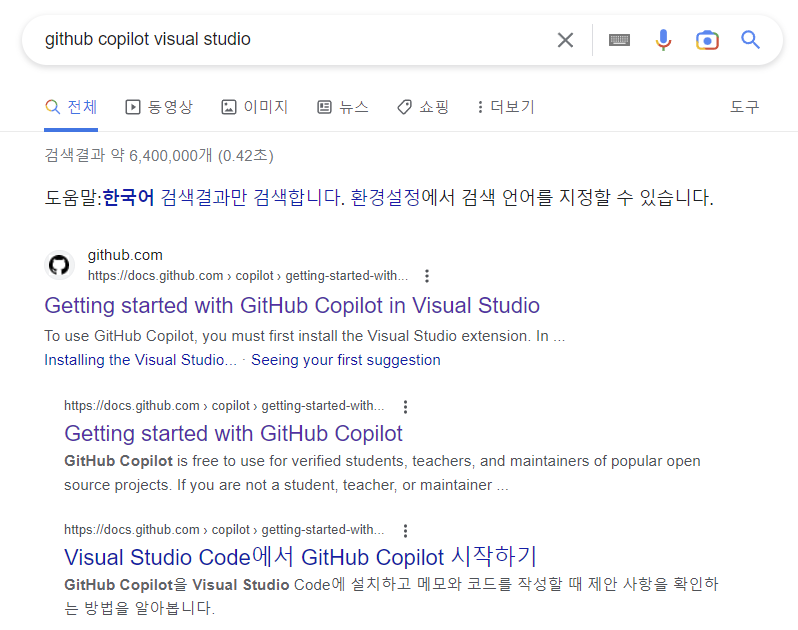Screen dimensions: 798x630
Task: Click the snippet 'GitHub Copilot is free to use for verified students'
Action: [236, 461]
